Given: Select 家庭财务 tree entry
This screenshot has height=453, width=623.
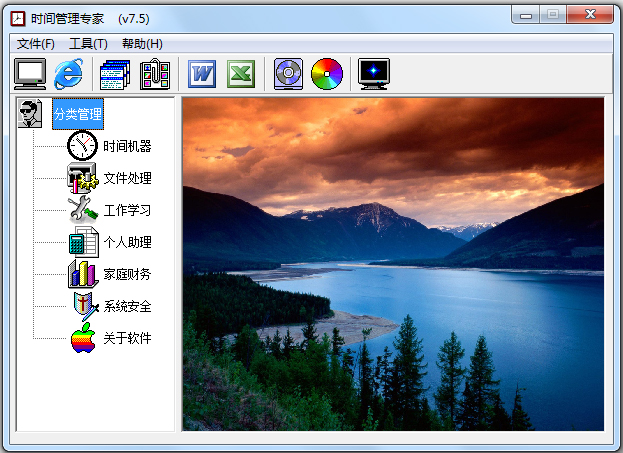Looking at the screenshot, I should click(127, 274).
